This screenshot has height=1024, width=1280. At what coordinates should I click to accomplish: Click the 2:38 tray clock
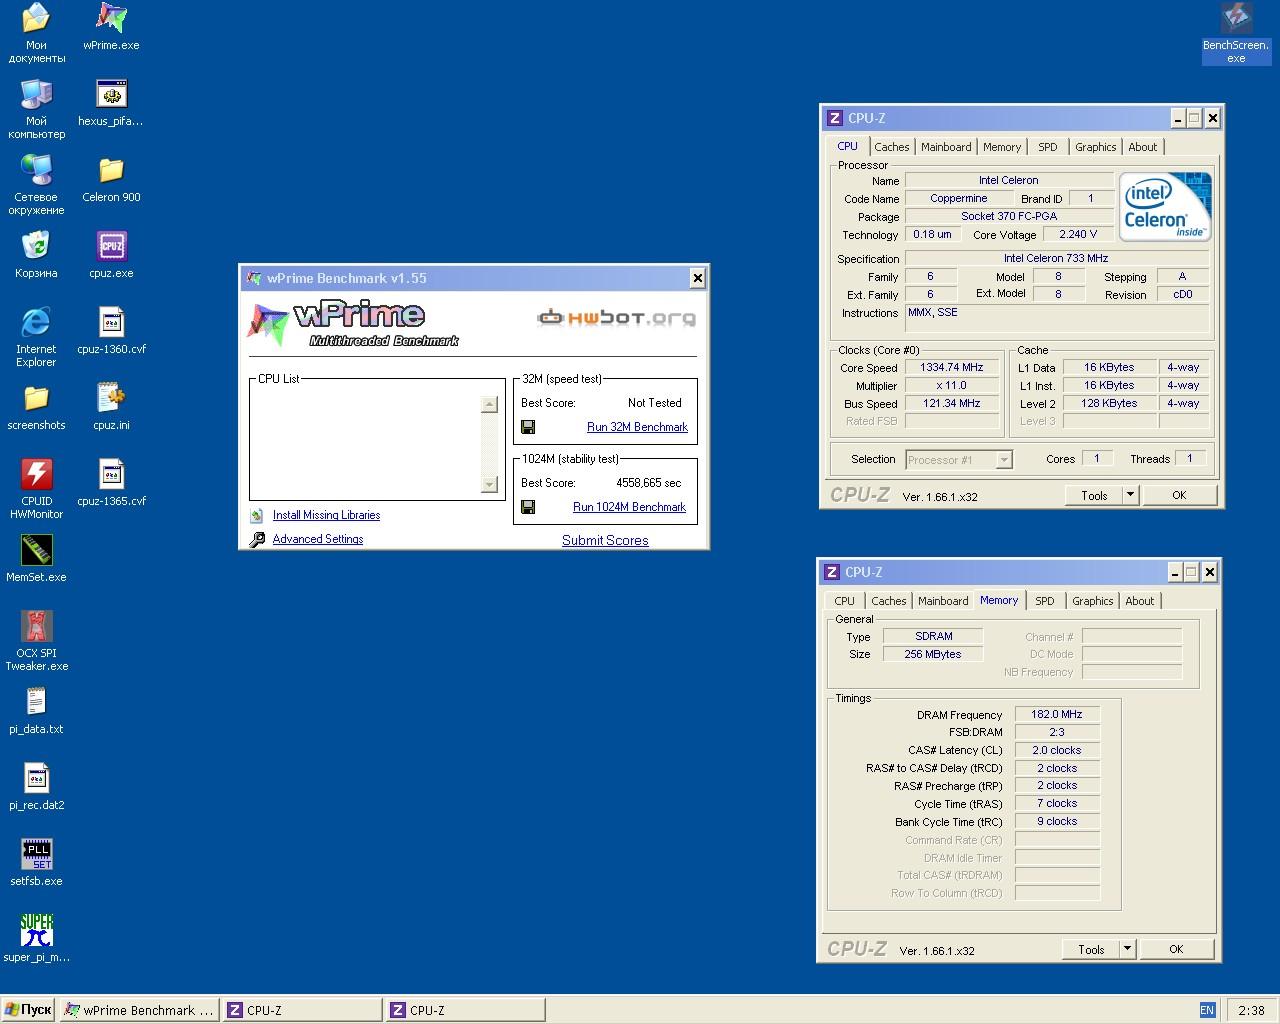click(x=1251, y=1010)
